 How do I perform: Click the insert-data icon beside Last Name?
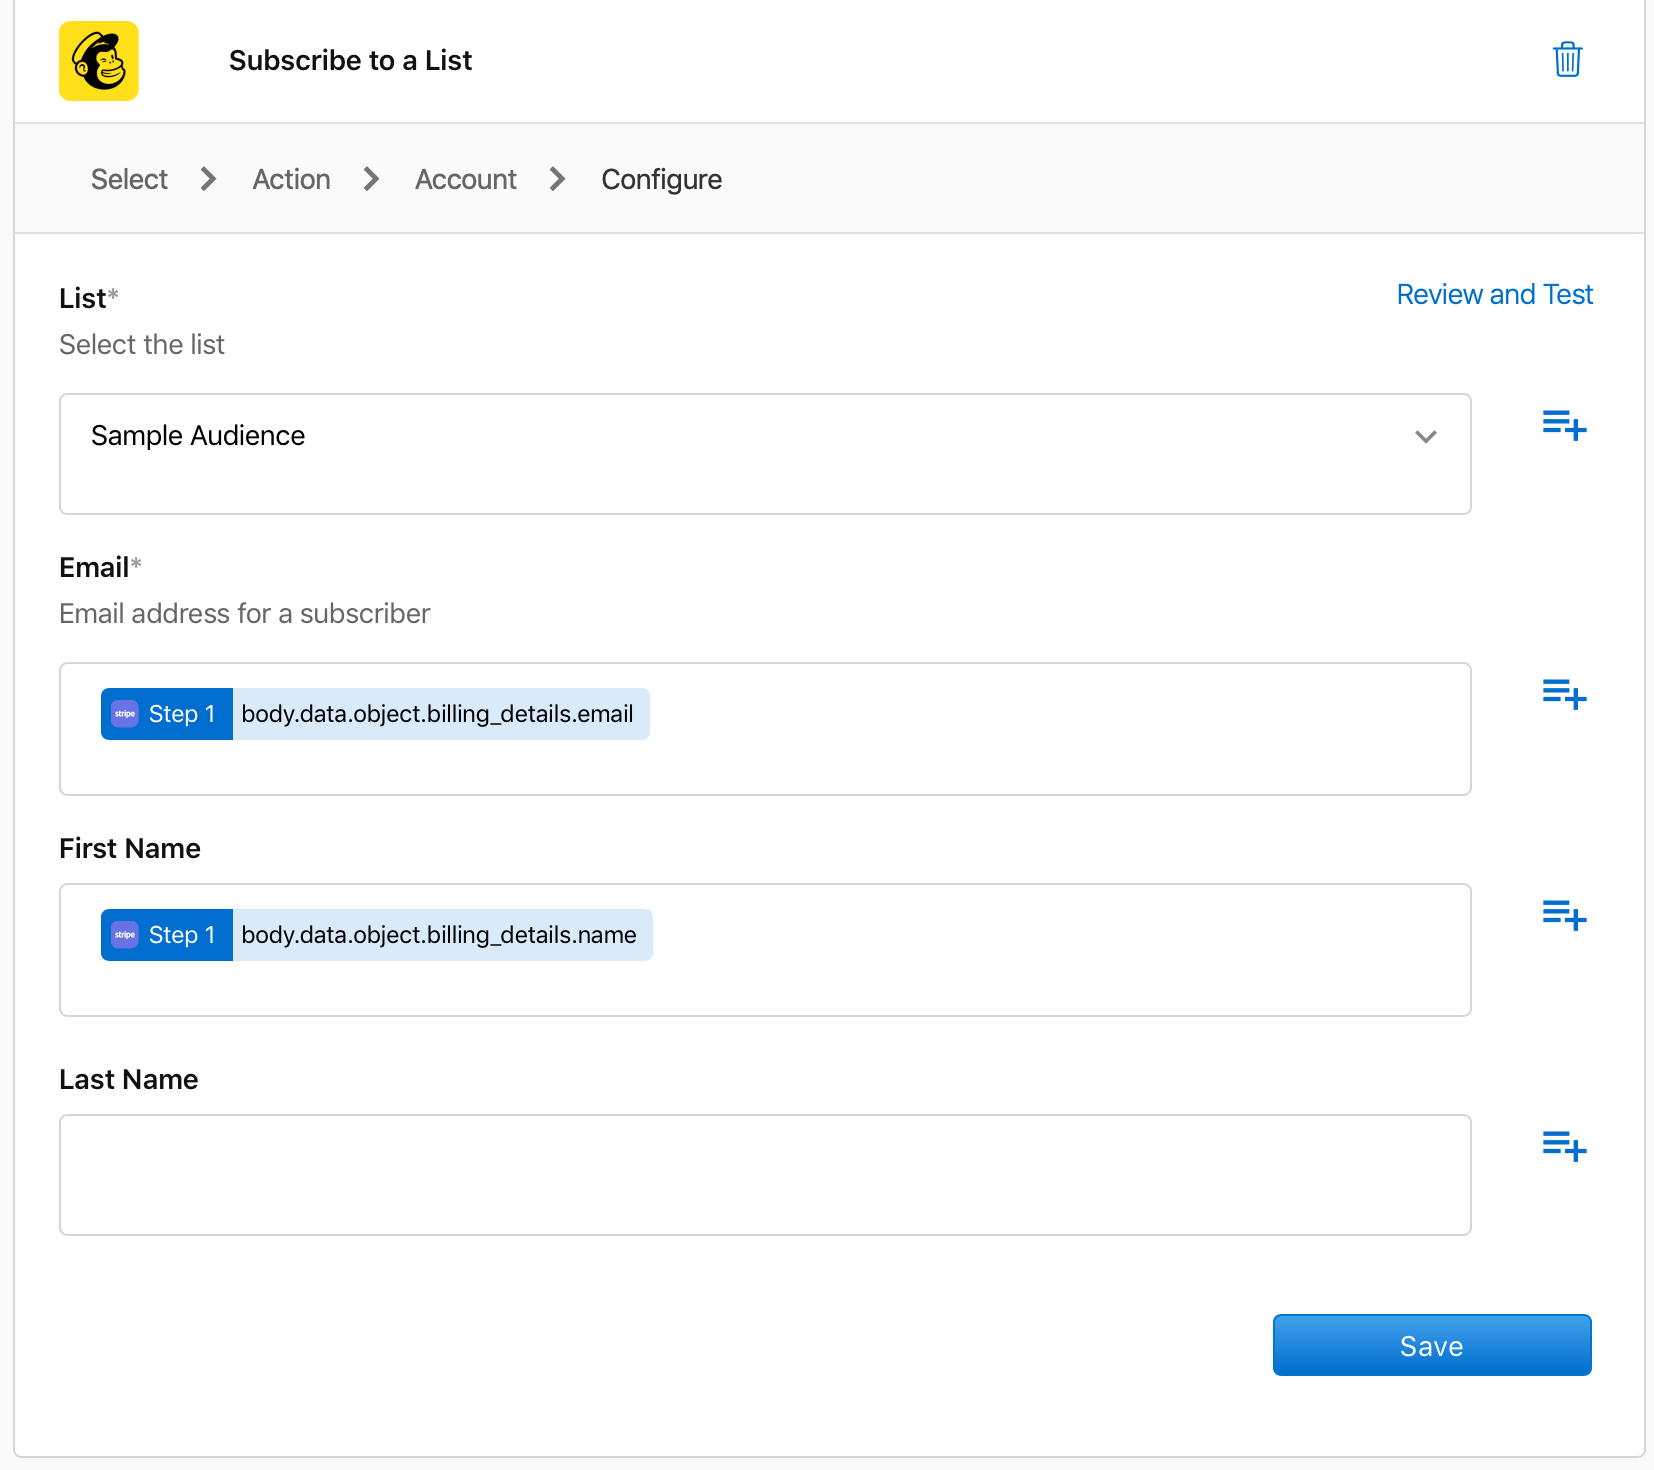click(1564, 1146)
